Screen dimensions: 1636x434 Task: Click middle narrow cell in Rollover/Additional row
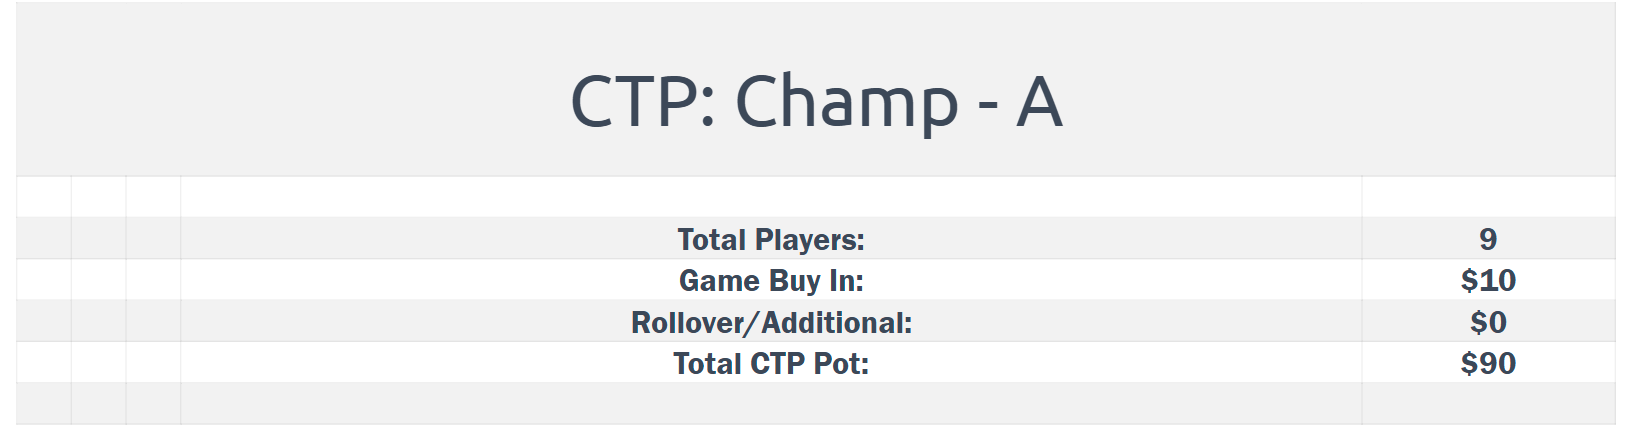(x=99, y=322)
